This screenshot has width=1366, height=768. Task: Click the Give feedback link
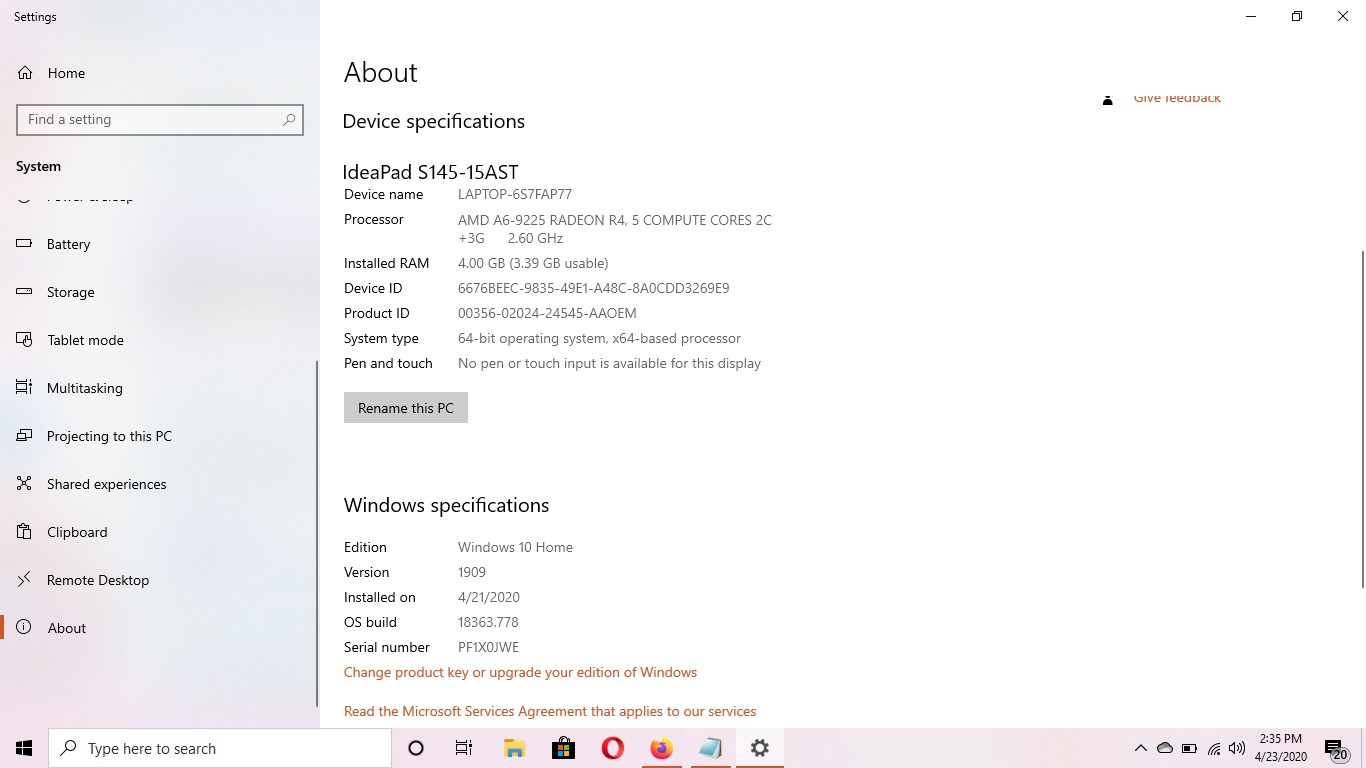pyautogui.click(x=1177, y=98)
